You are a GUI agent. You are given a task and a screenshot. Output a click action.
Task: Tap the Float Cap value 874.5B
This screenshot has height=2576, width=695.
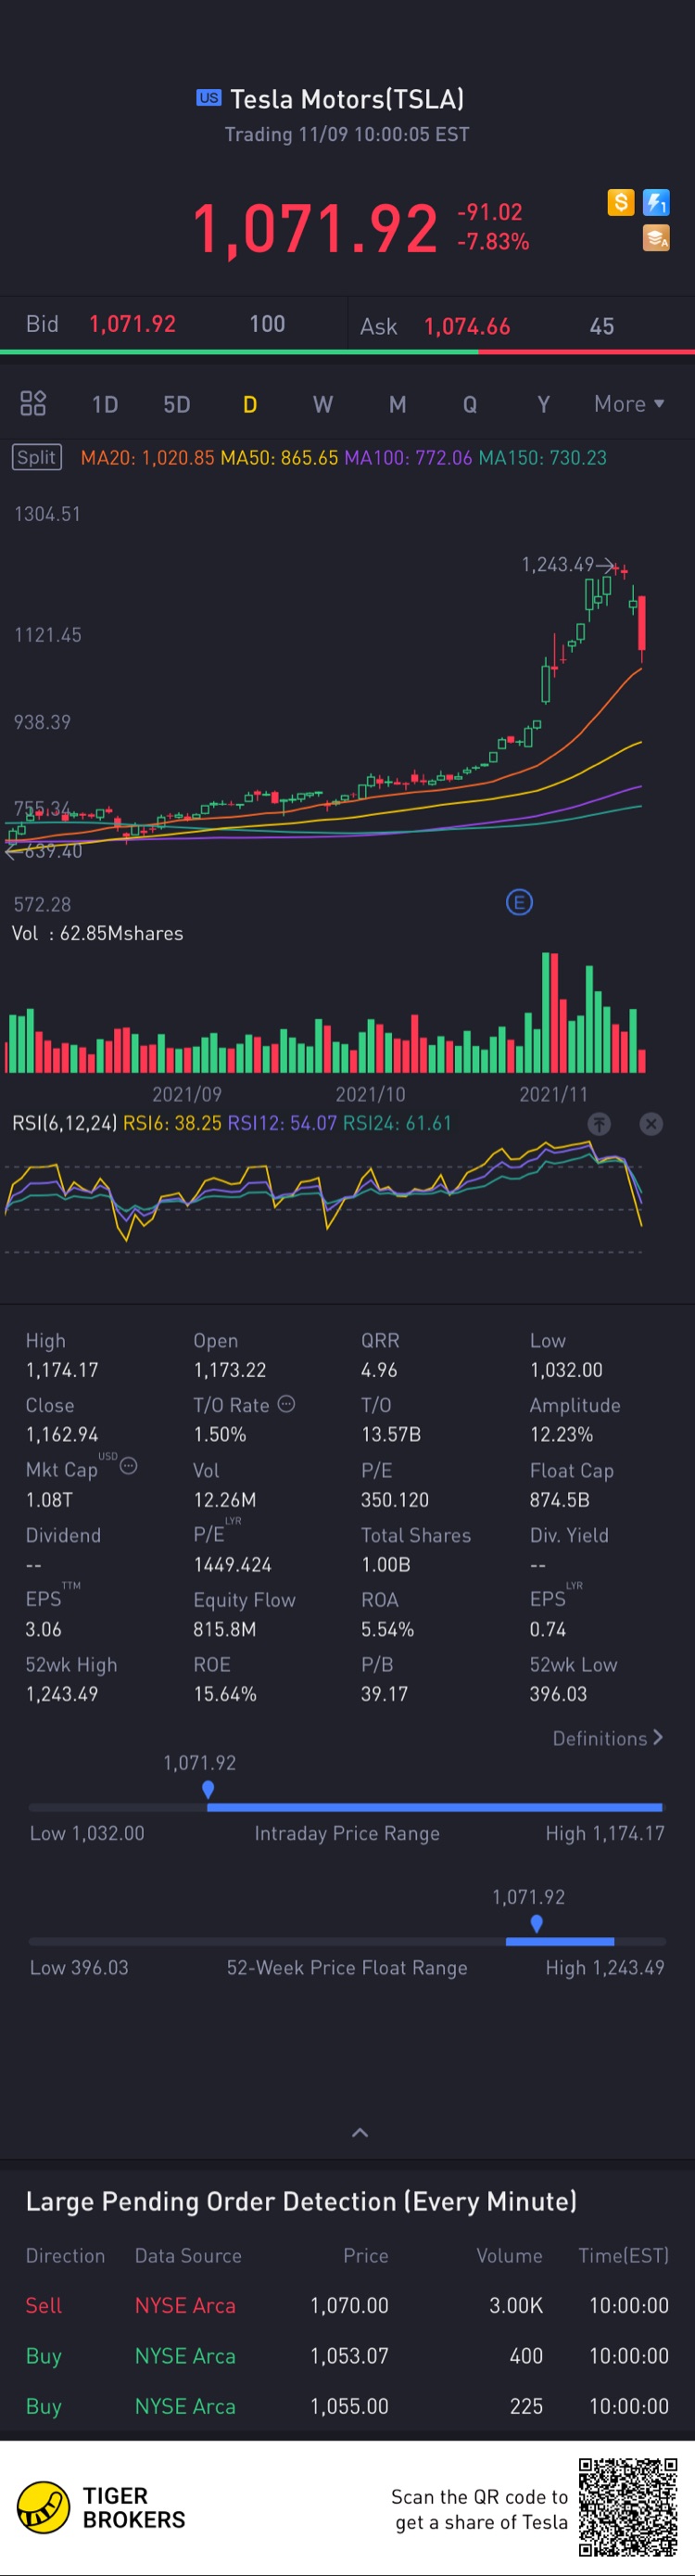(x=560, y=1500)
